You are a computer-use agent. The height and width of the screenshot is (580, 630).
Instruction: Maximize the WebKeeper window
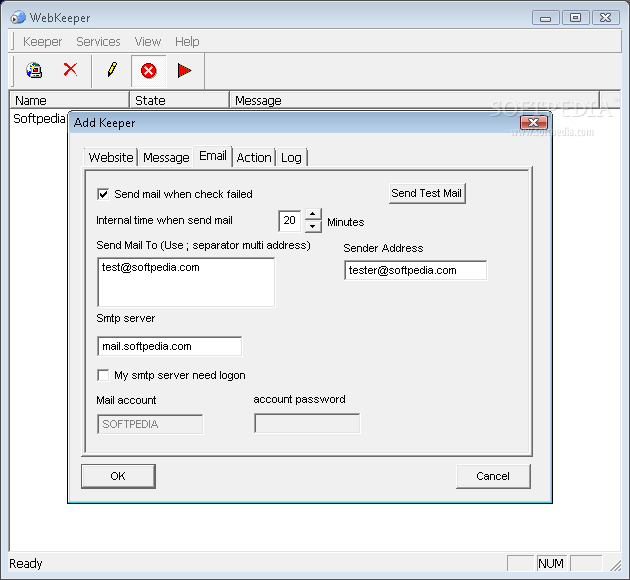[x=575, y=18]
